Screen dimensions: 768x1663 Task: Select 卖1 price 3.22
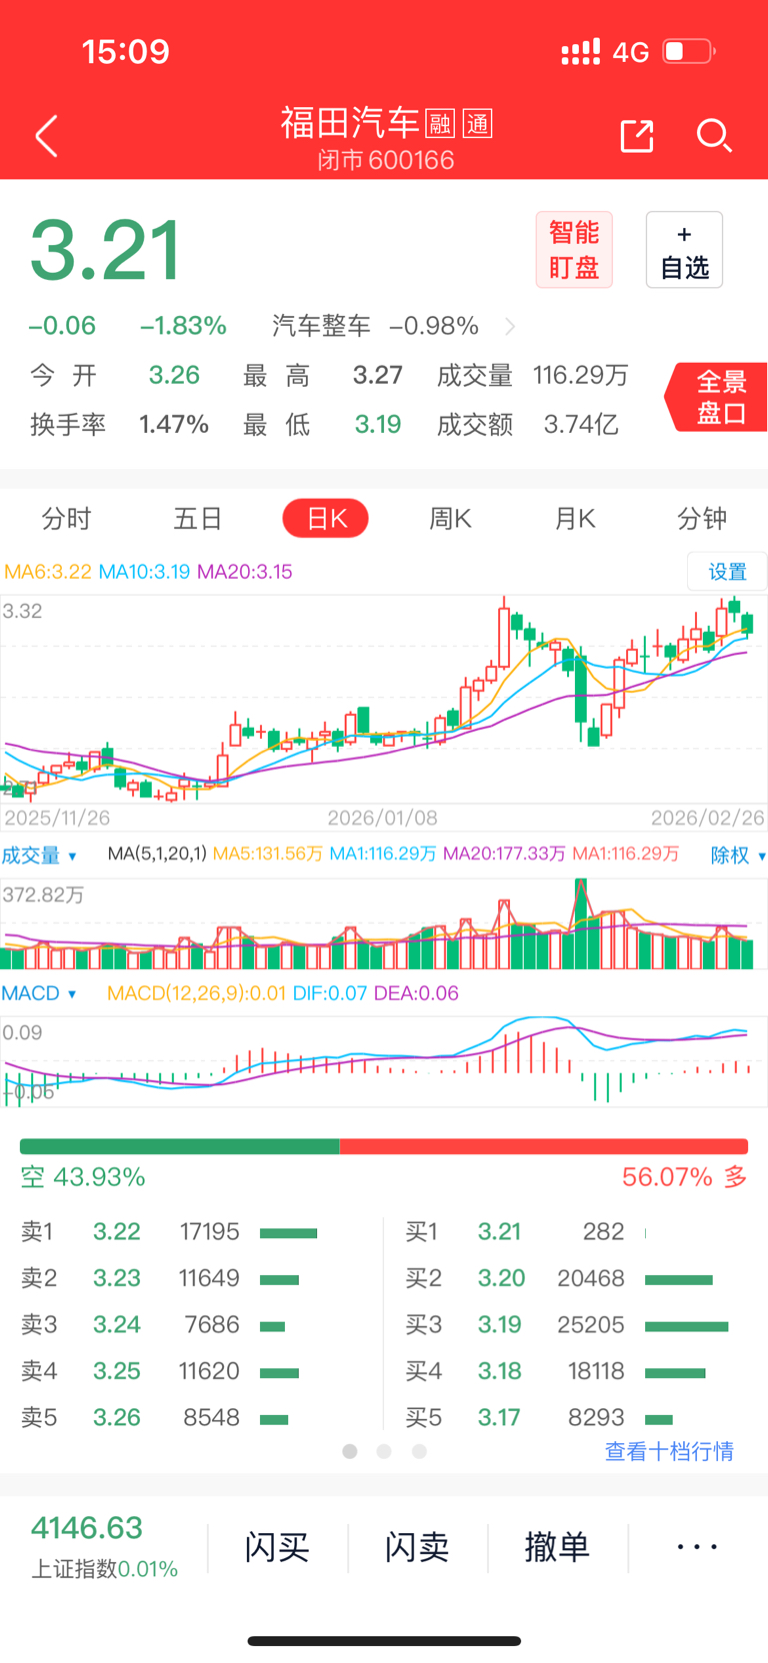117,1231
